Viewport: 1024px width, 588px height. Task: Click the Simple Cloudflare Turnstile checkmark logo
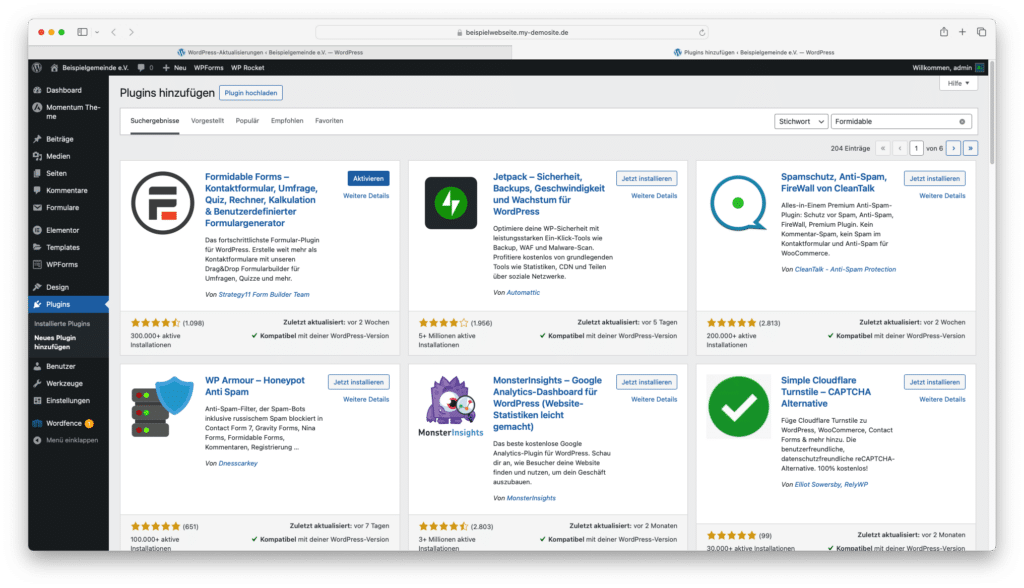[739, 406]
